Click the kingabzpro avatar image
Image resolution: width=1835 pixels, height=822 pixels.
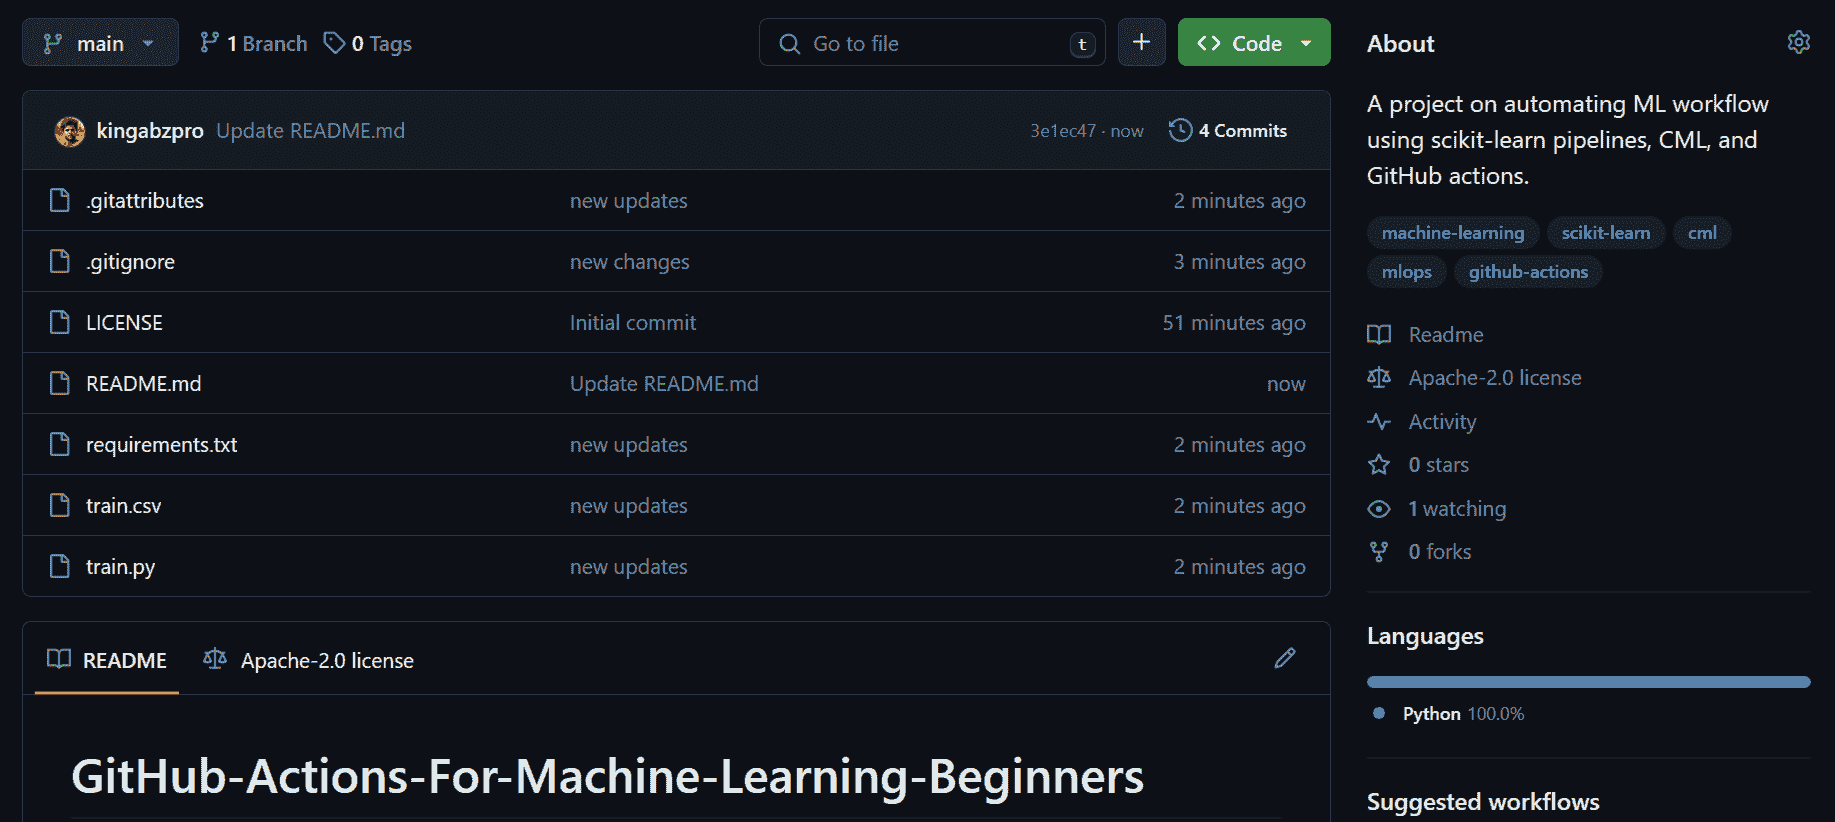click(70, 131)
